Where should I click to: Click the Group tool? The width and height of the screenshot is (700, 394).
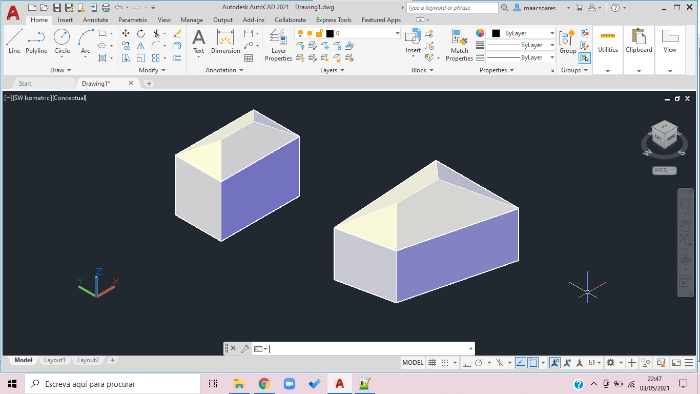coord(568,41)
